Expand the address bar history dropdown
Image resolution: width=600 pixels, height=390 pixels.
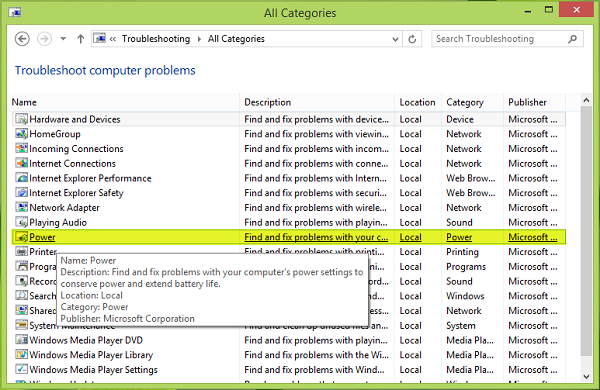click(395, 39)
